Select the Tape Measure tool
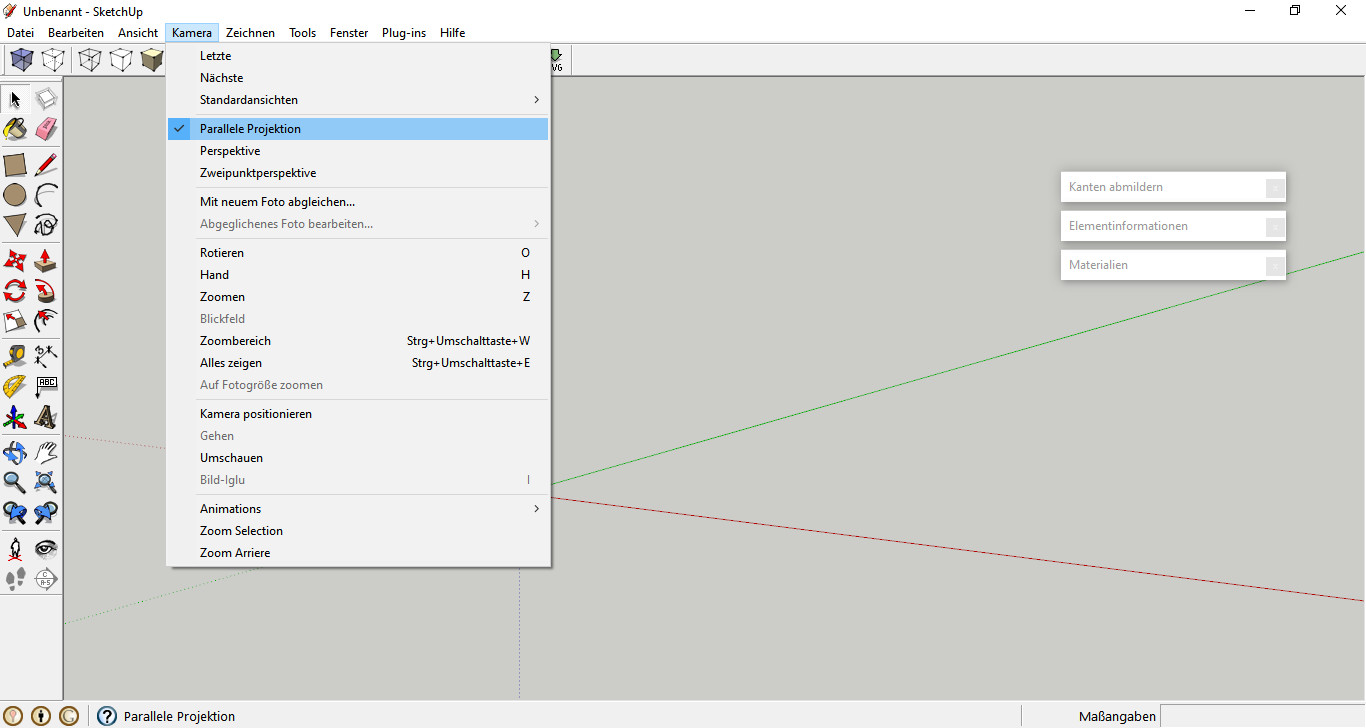The width and height of the screenshot is (1366, 728). (15, 355)
